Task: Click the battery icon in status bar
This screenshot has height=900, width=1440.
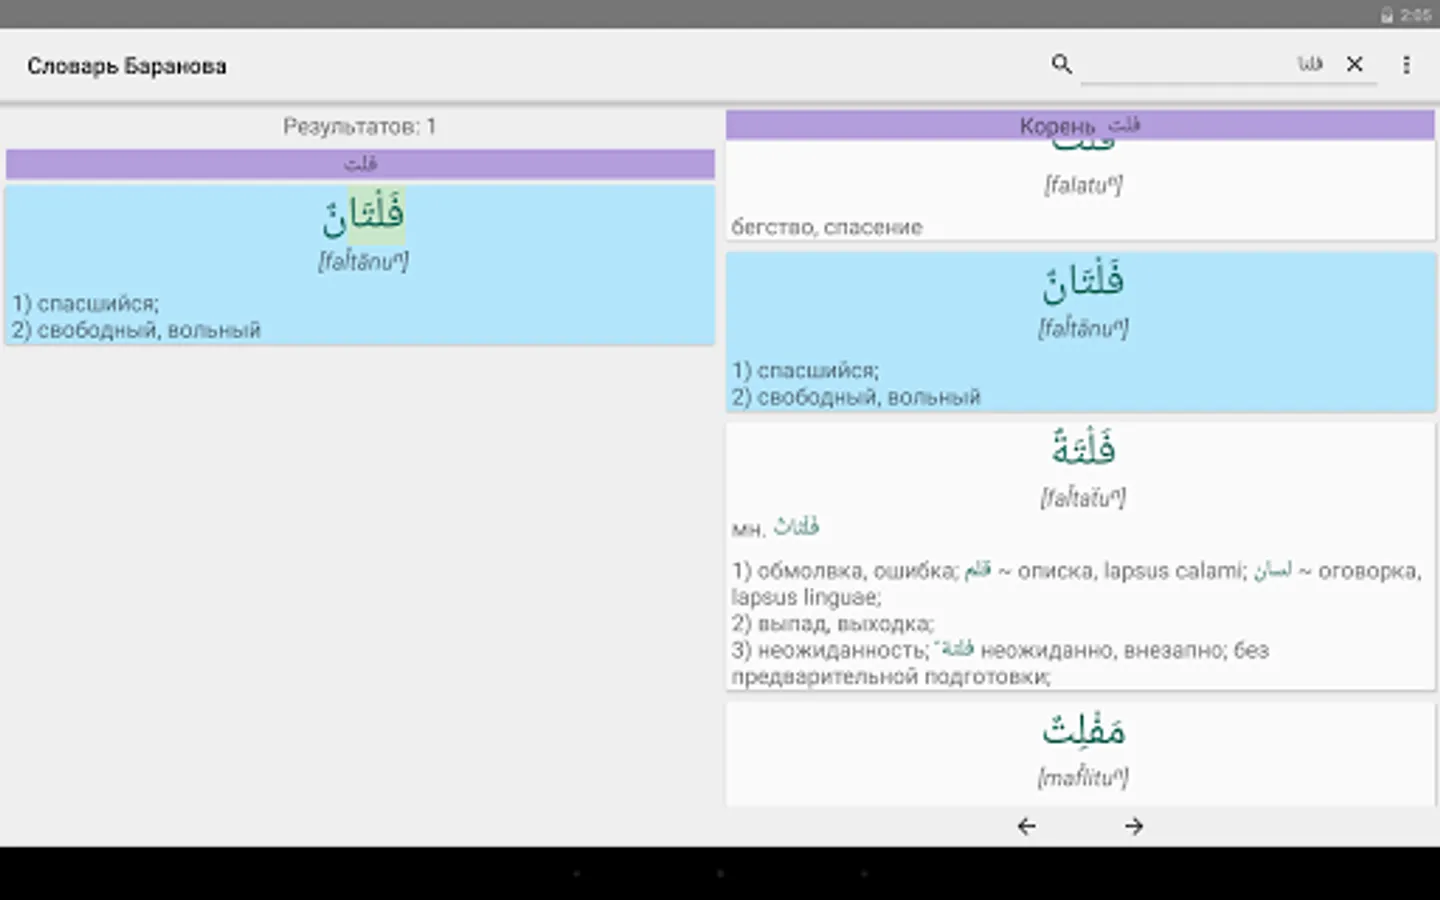Action: (1387, 14)
